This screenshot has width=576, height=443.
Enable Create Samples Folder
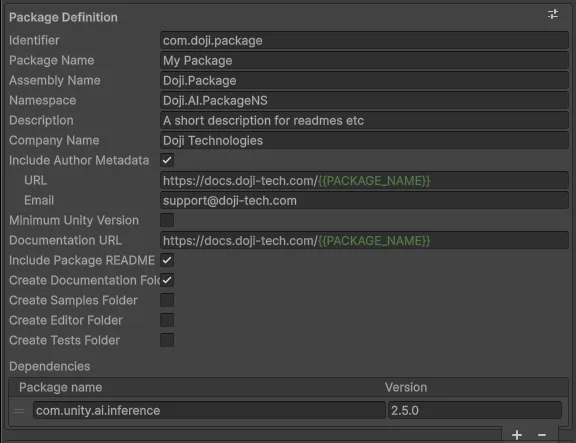click(167, 300)
